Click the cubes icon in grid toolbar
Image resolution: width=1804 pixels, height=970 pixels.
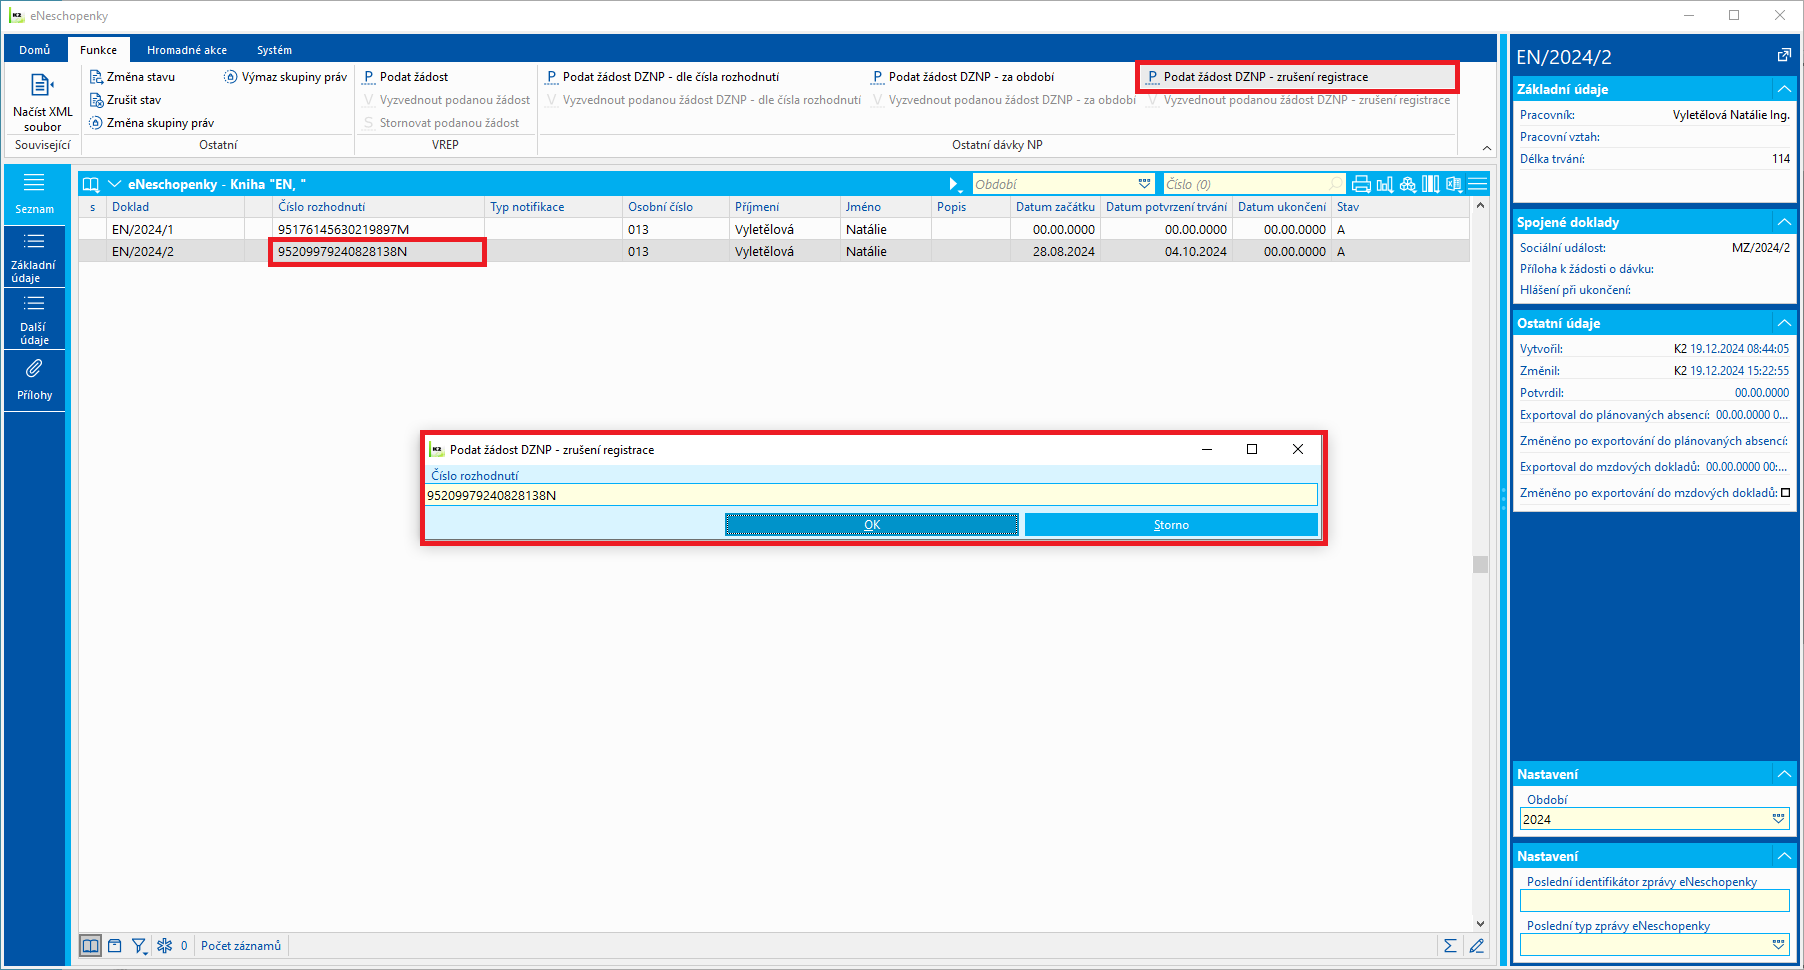(1408, 184)
